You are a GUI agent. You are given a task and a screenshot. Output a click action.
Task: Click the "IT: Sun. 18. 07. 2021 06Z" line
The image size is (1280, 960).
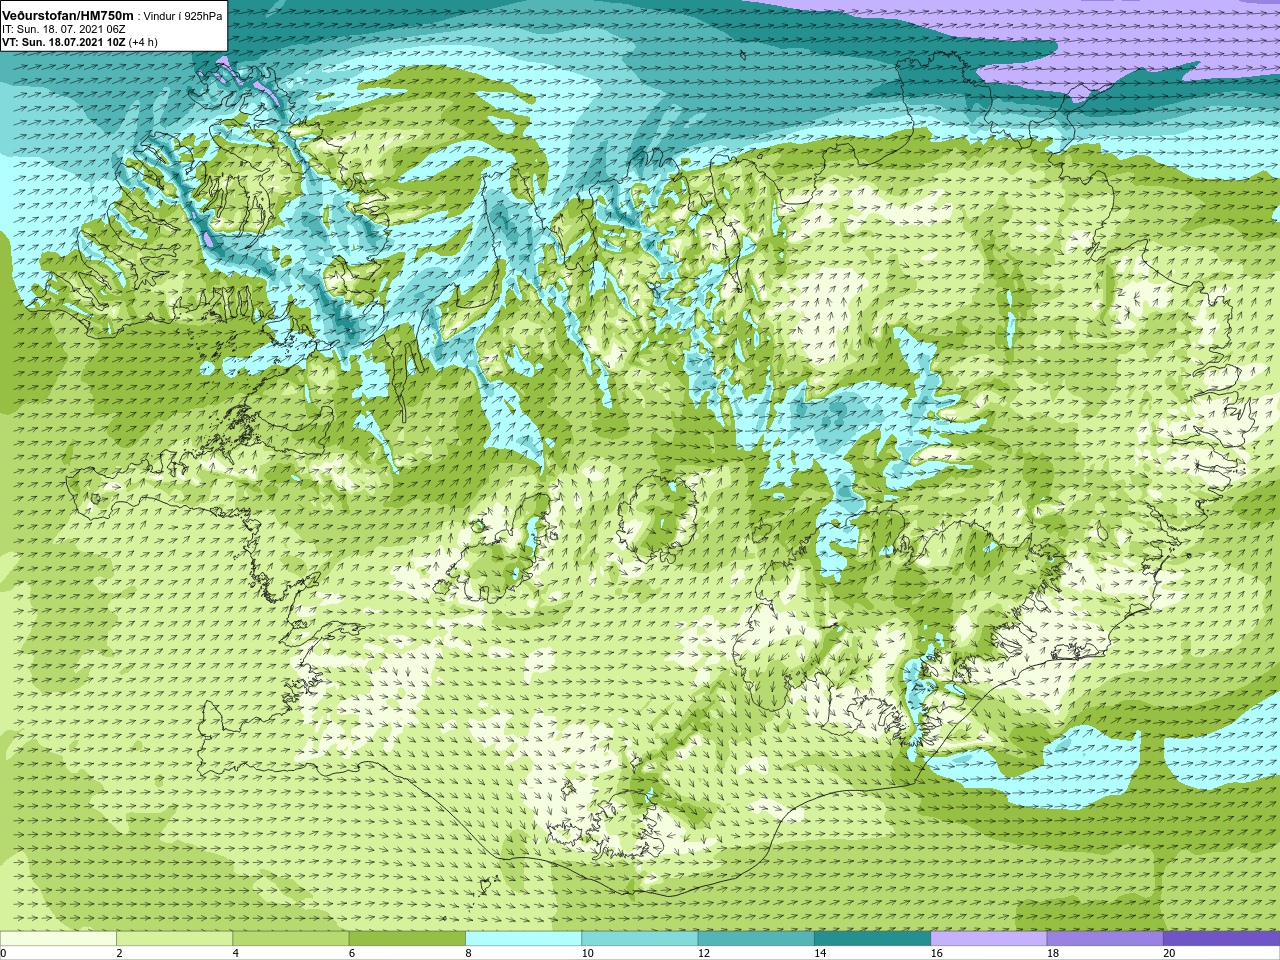(62, 29)
